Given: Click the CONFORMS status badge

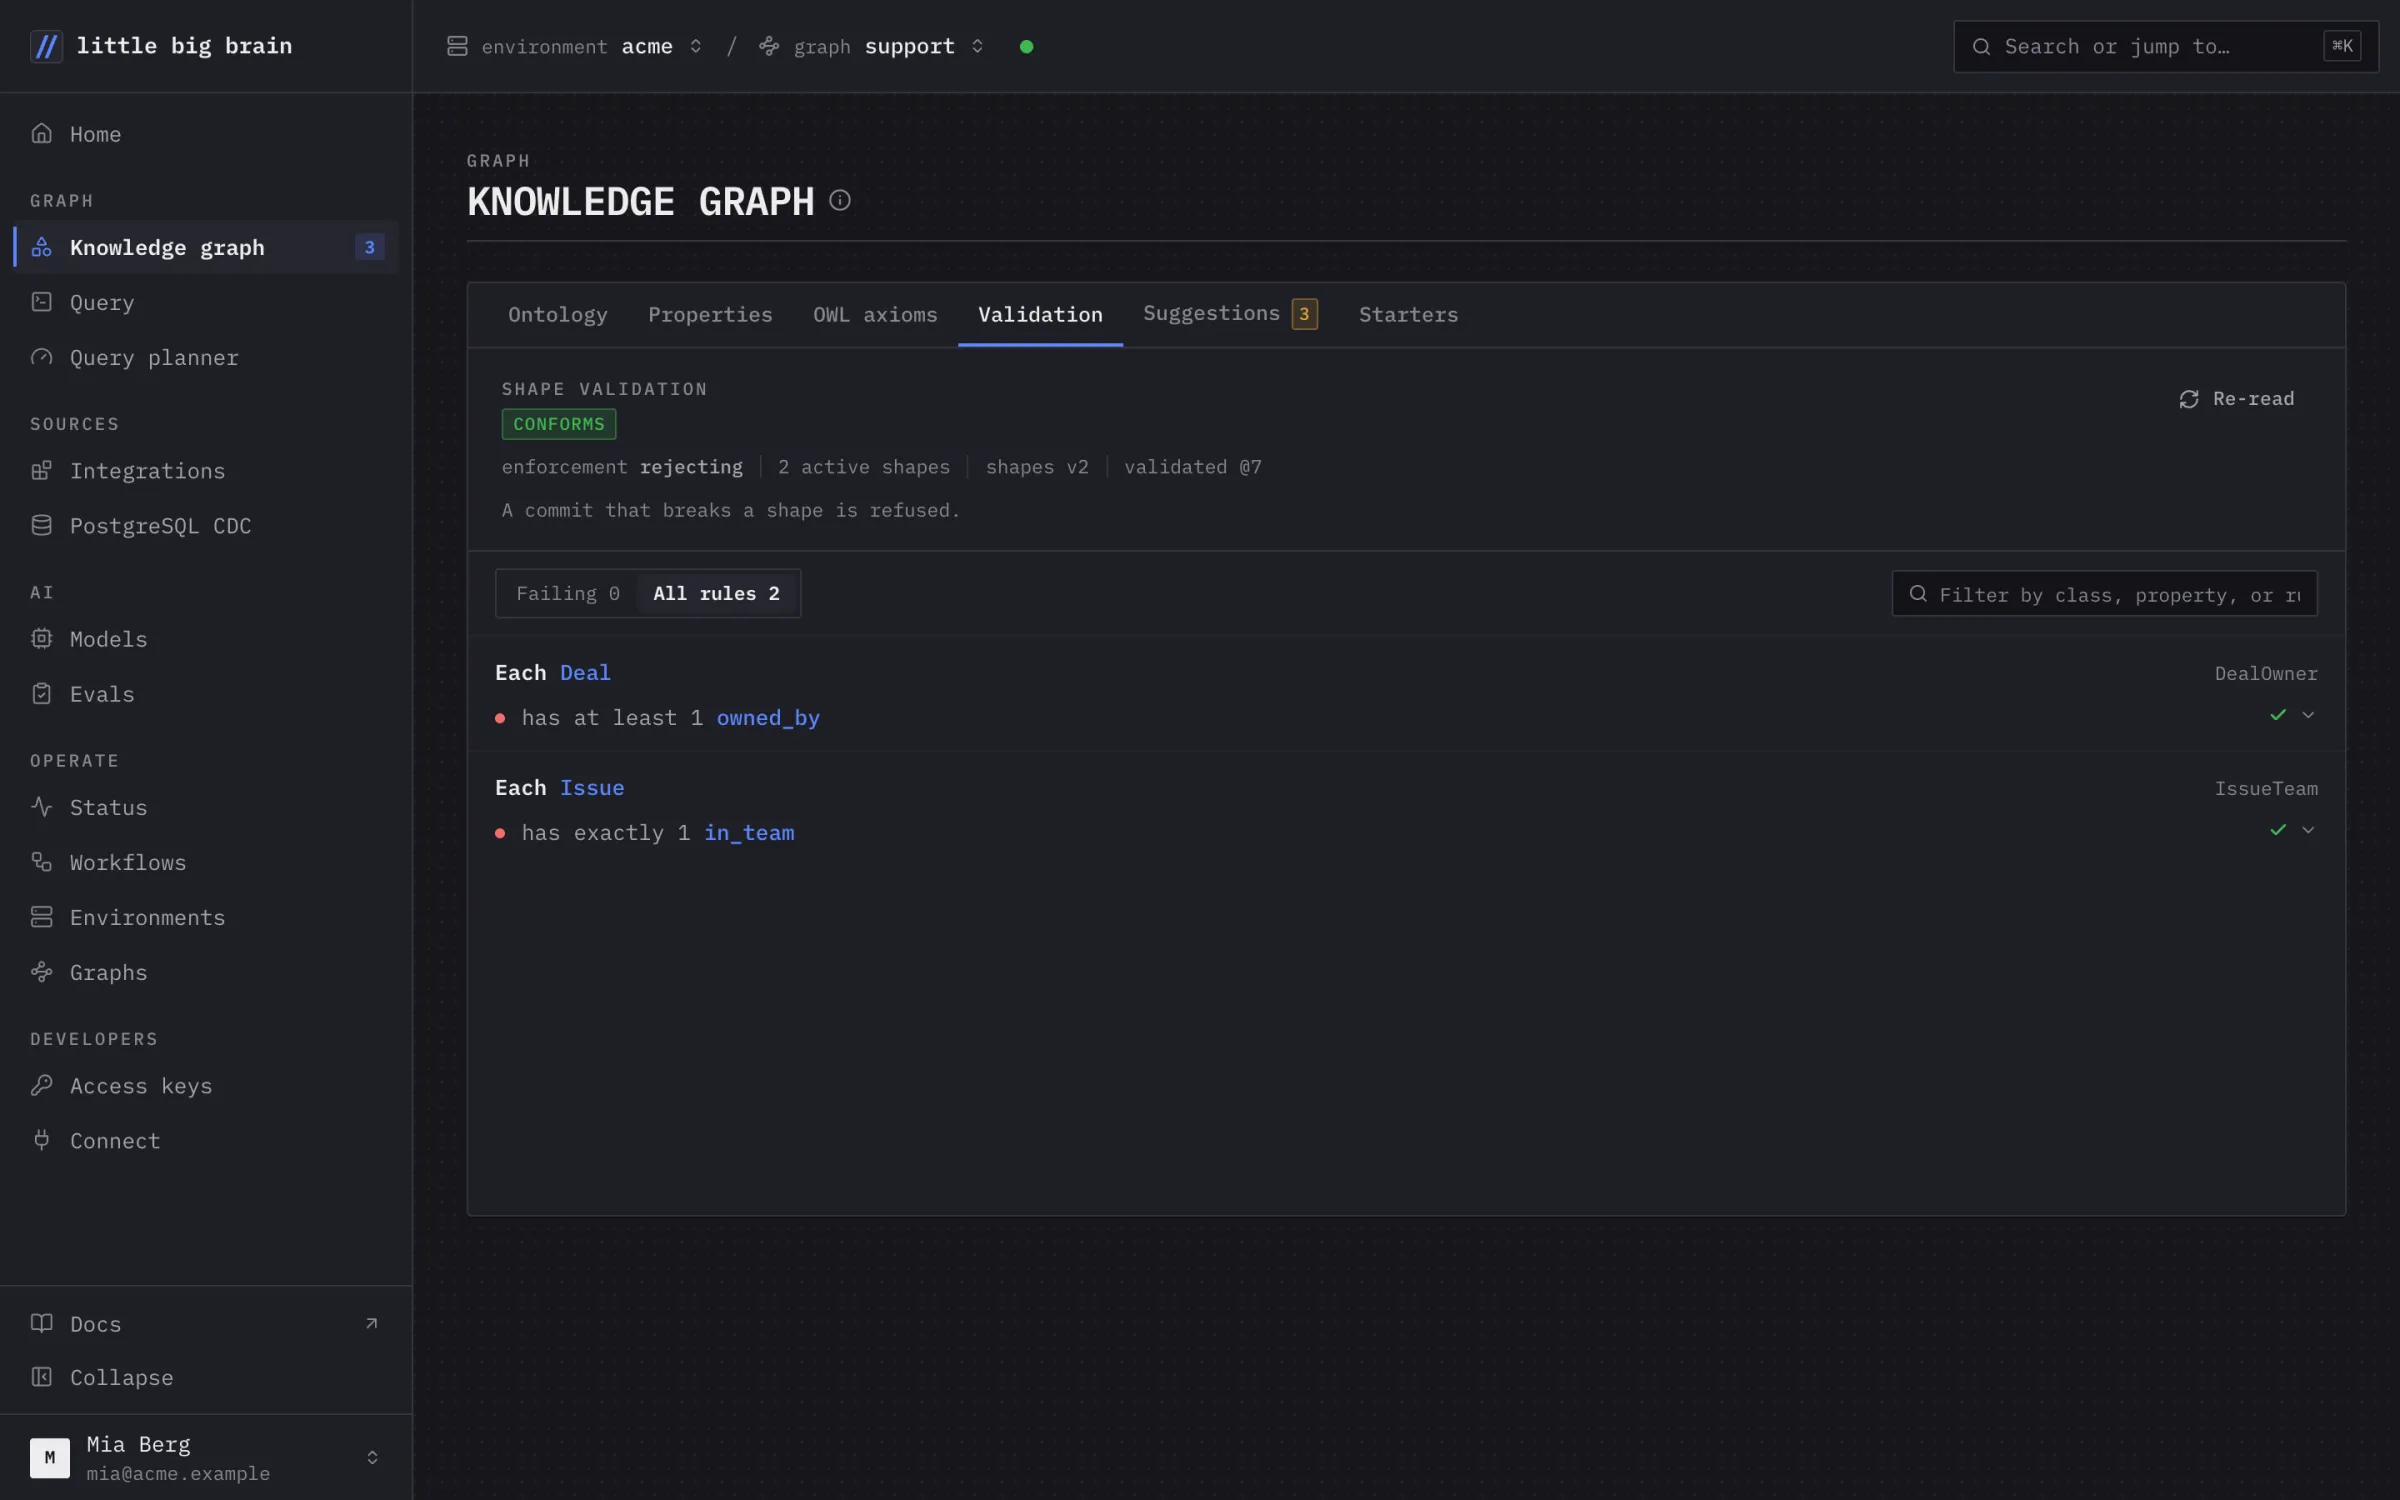Looking at the screenshot, I should click(559, 424).
